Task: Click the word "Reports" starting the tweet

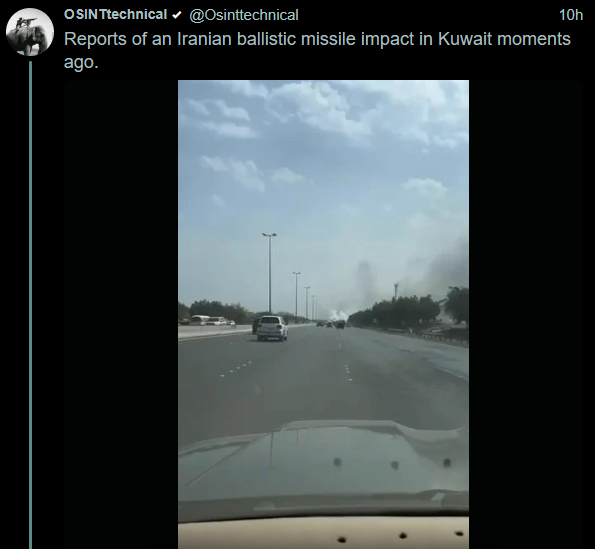Action: coord(95,39)
